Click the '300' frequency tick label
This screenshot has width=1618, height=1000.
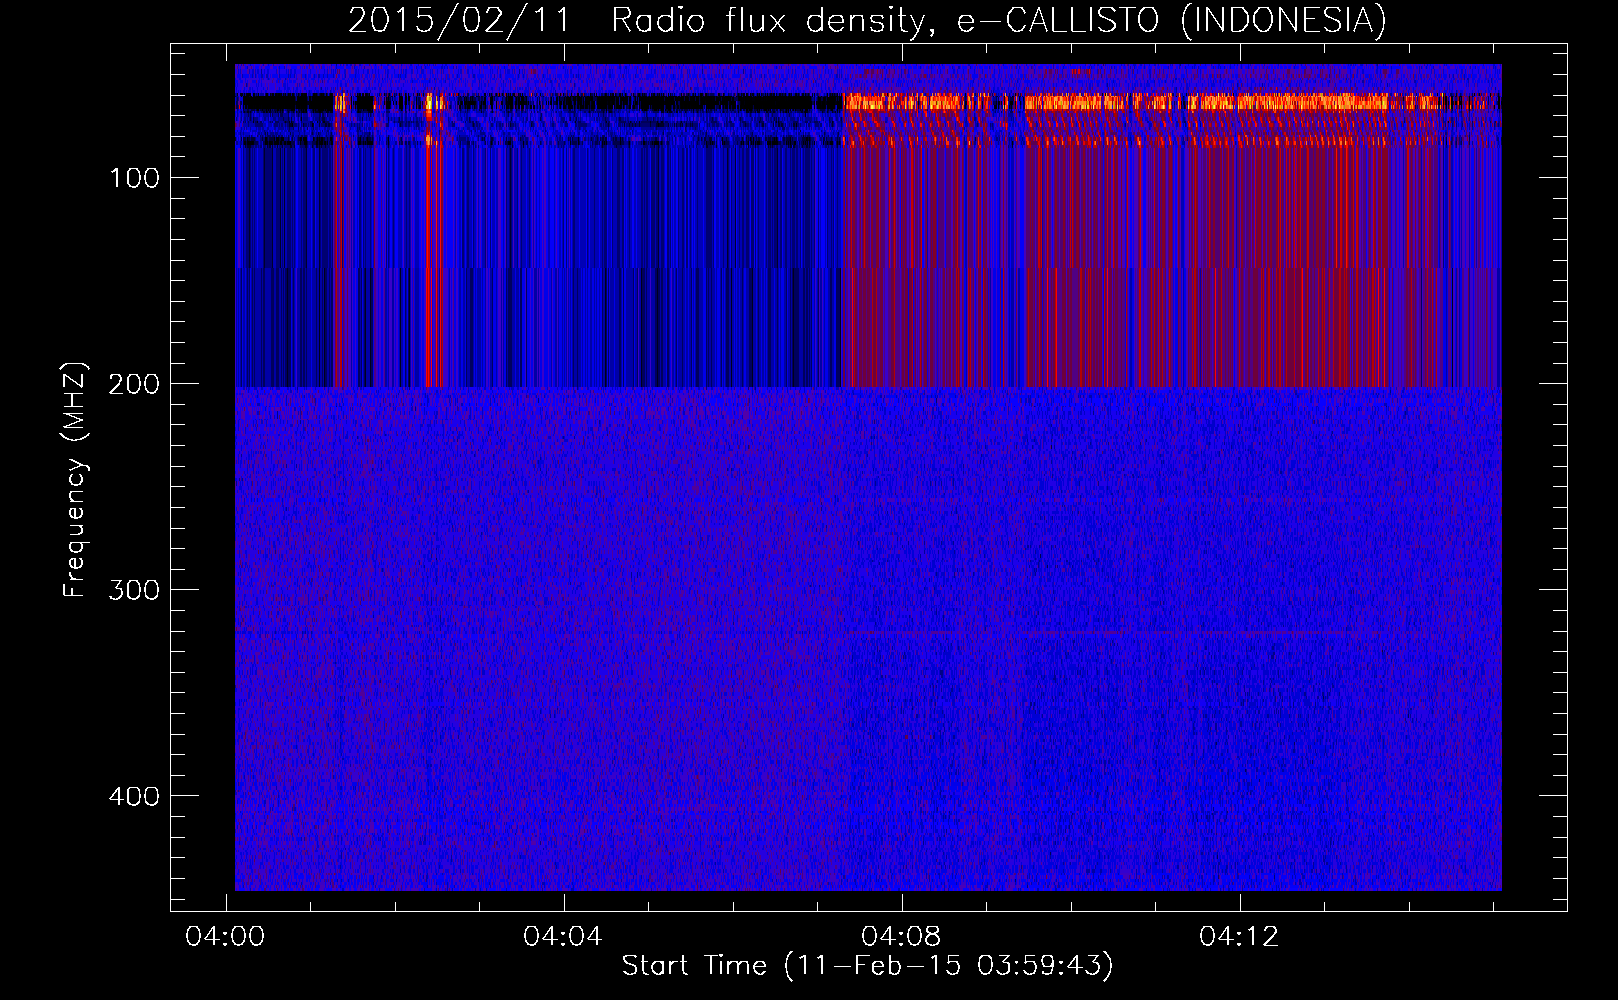(x=134, y=590)
